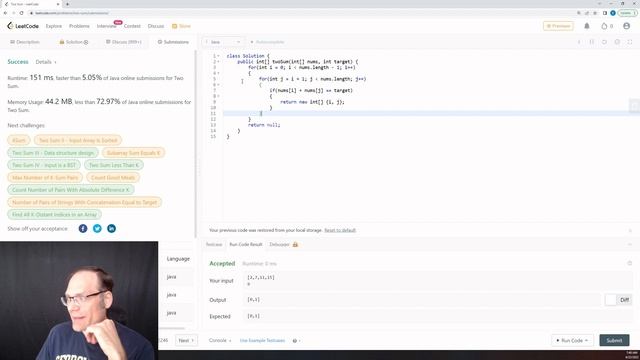The height and width of the screenshot is (360, 640).
Task: Open the Java language dropdown
Action: 223,42
